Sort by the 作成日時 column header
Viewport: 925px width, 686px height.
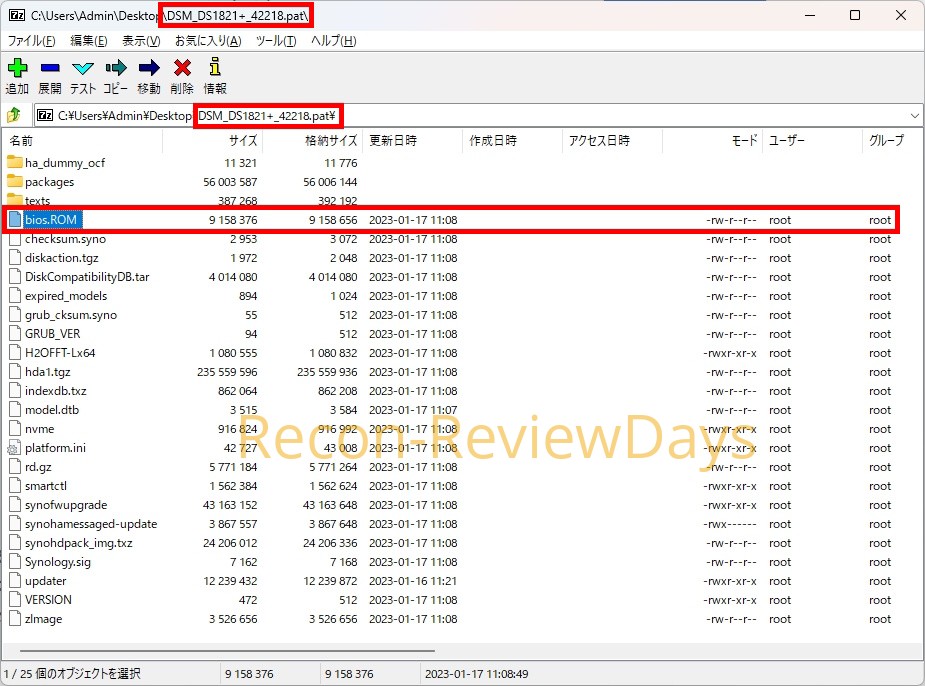(513, 140)
